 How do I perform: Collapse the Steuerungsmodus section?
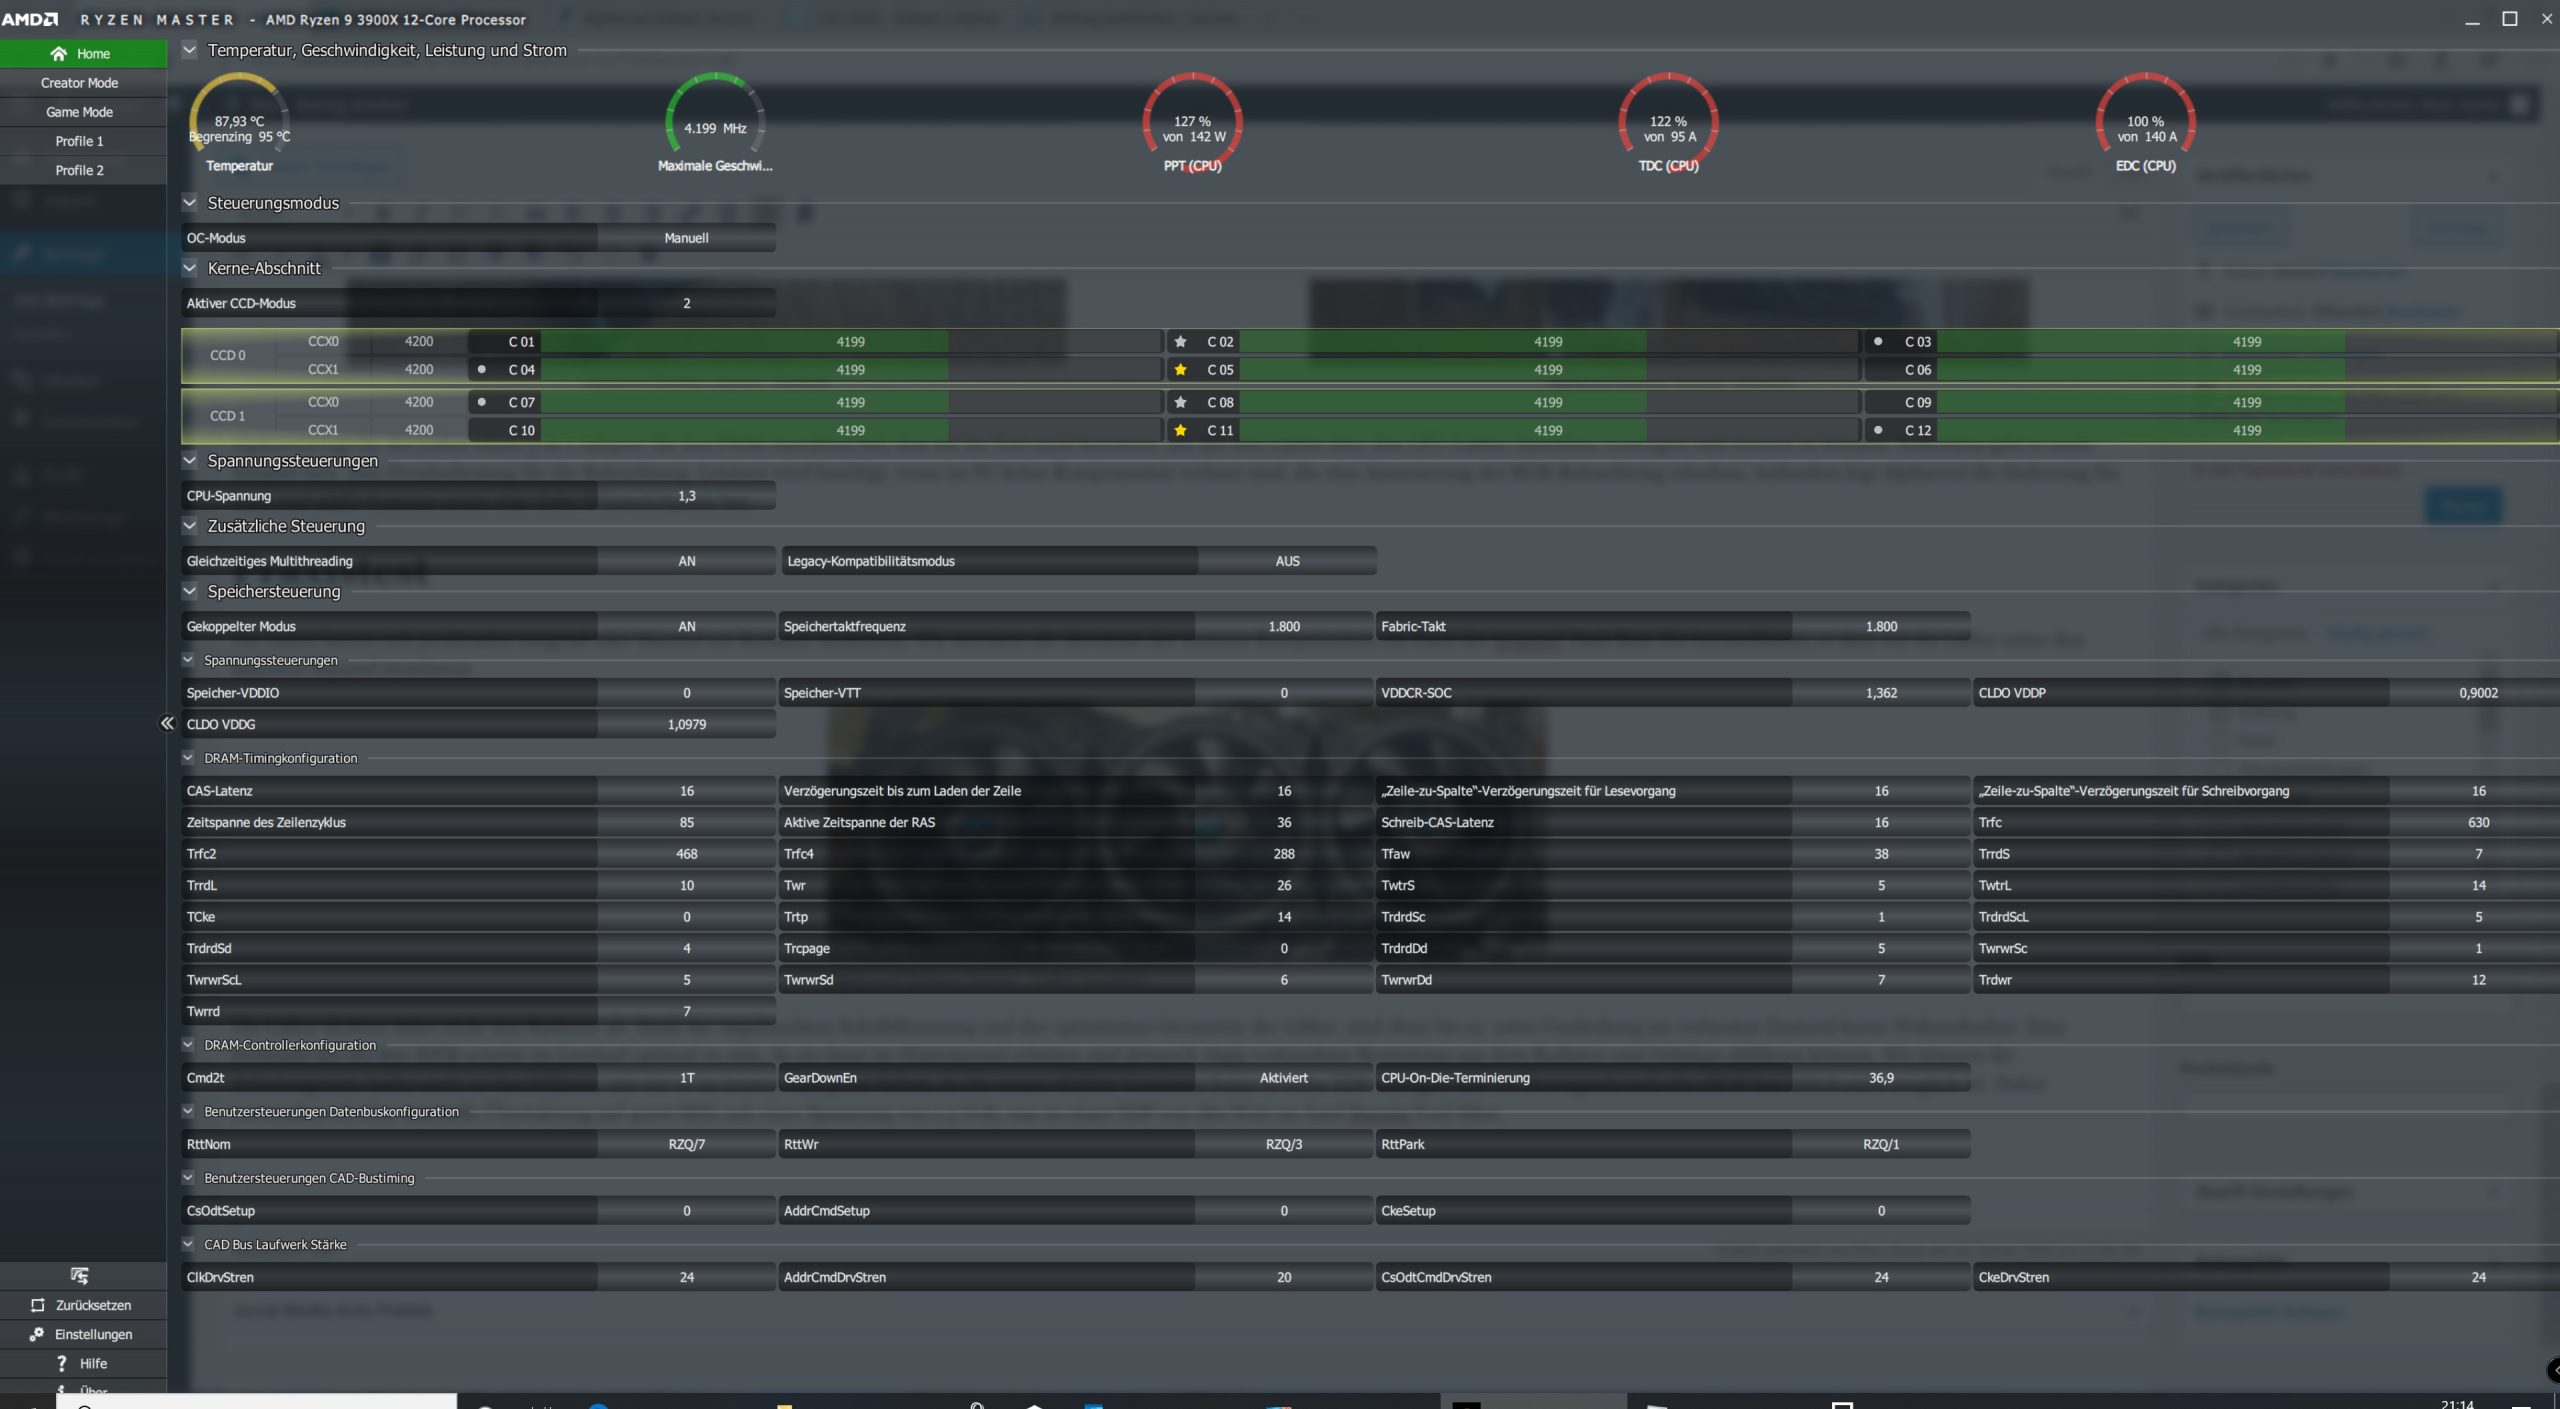pos(189,202)
